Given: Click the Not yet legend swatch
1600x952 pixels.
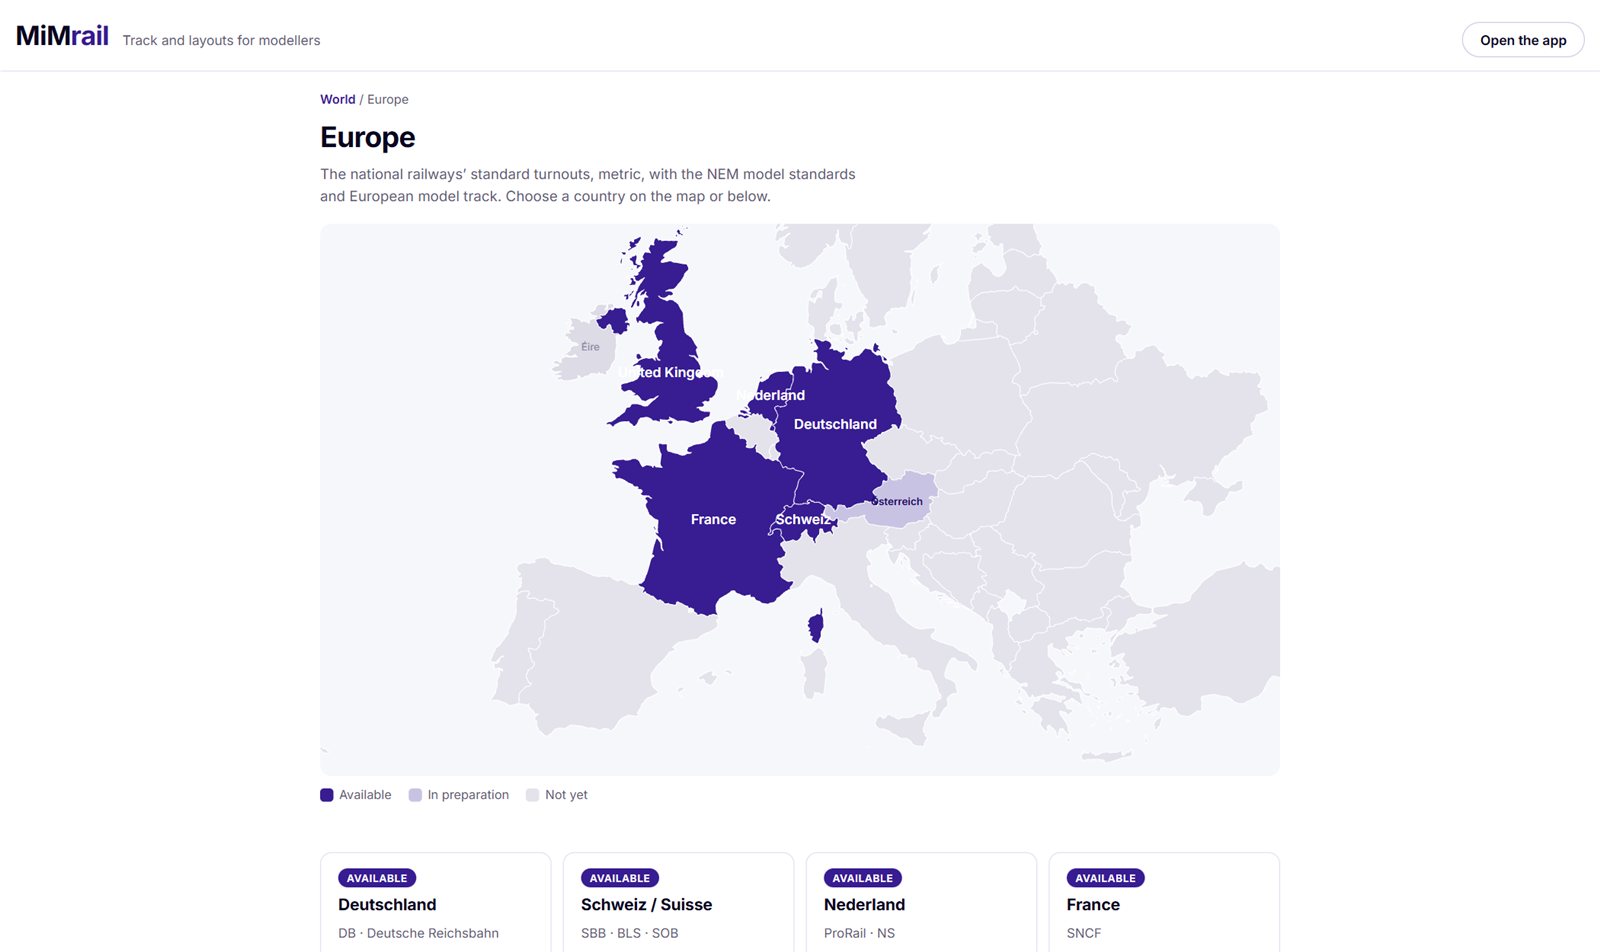Looking at the screenshot, I should [532, 795].
